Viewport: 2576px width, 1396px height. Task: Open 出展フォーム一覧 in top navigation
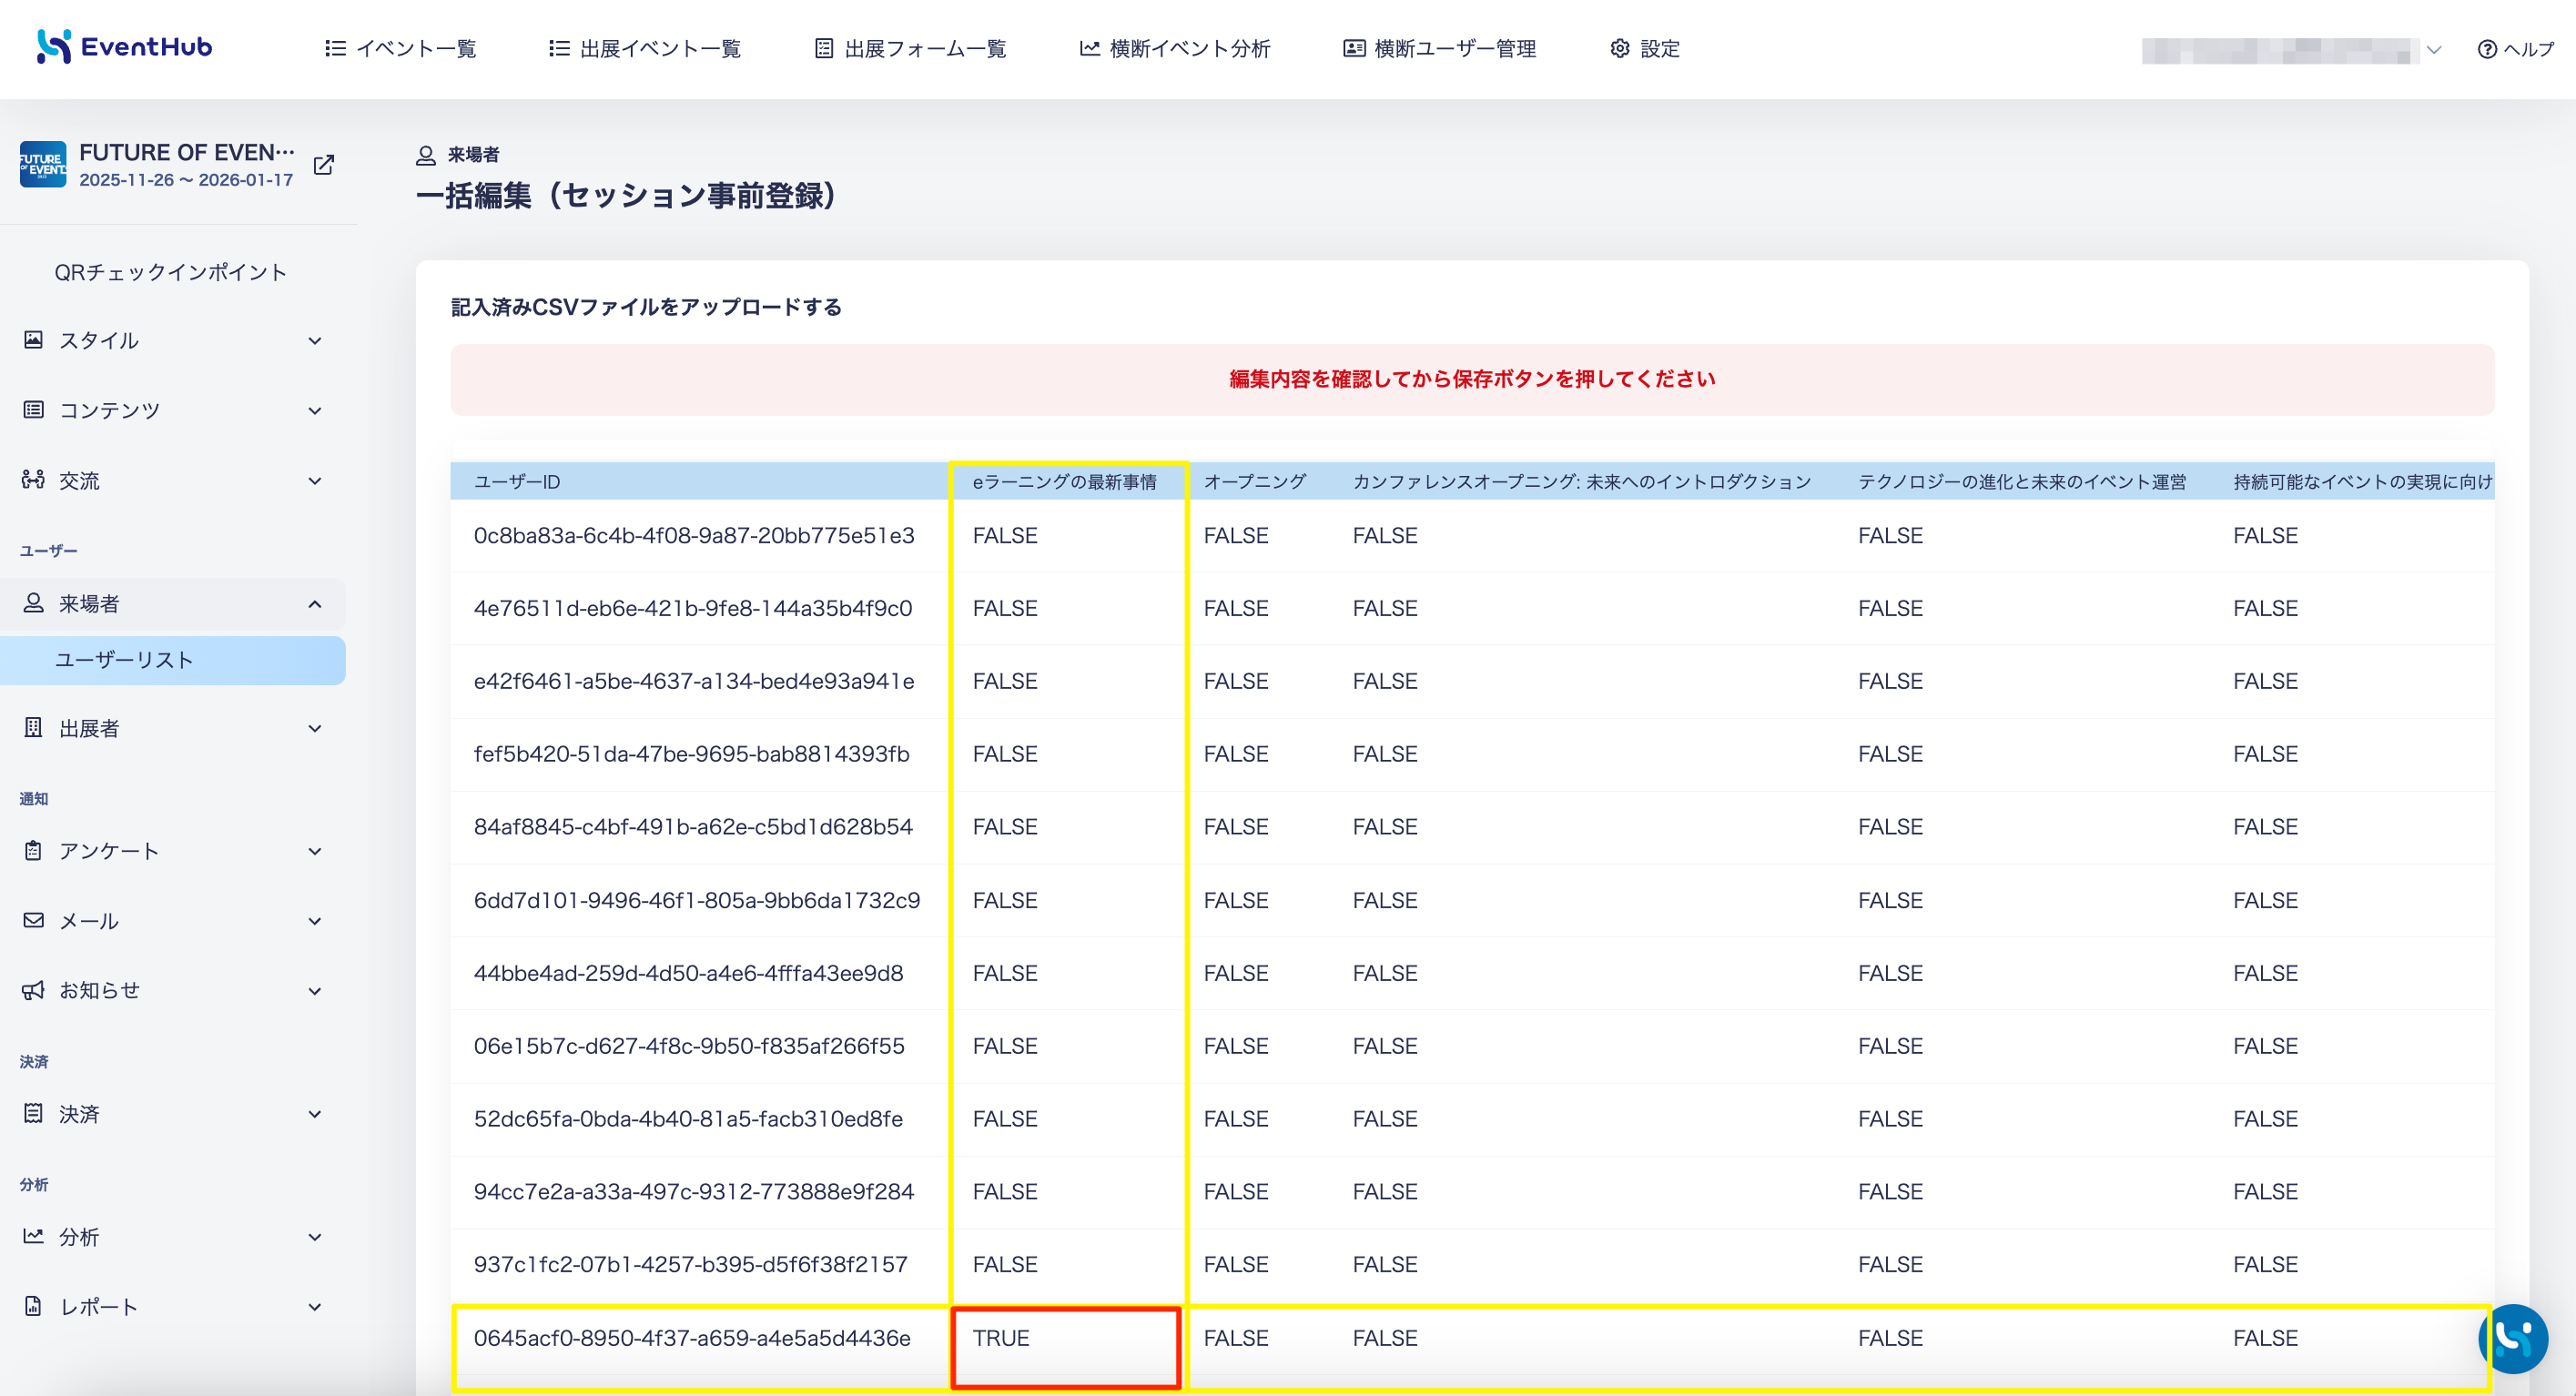tap(910, 48)
